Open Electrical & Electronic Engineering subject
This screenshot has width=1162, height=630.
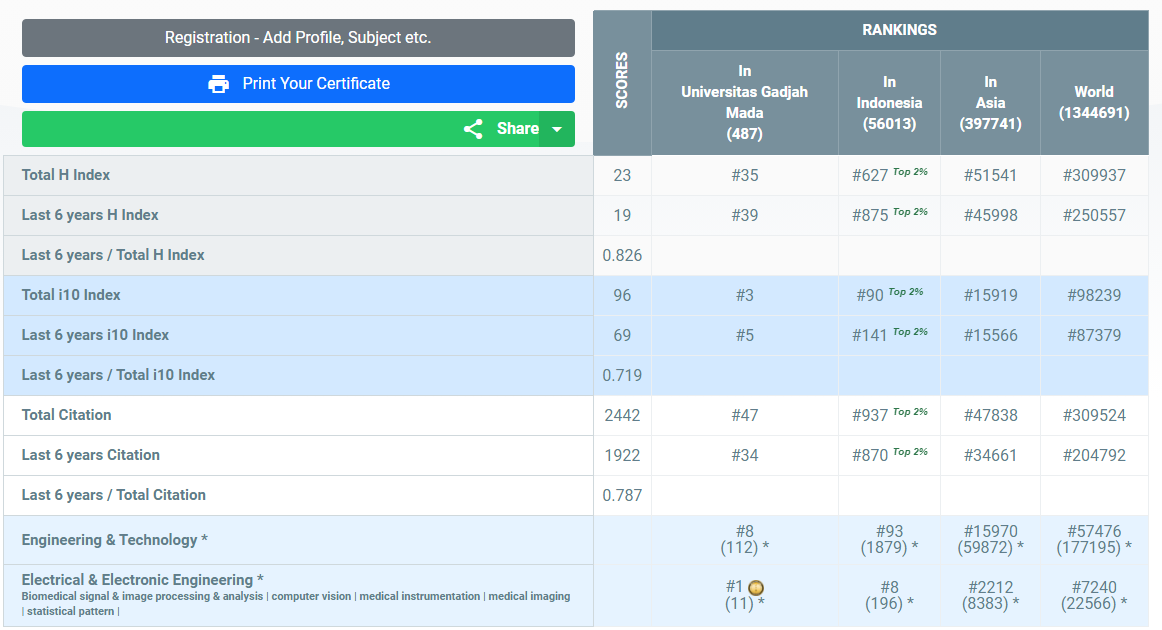143,580
